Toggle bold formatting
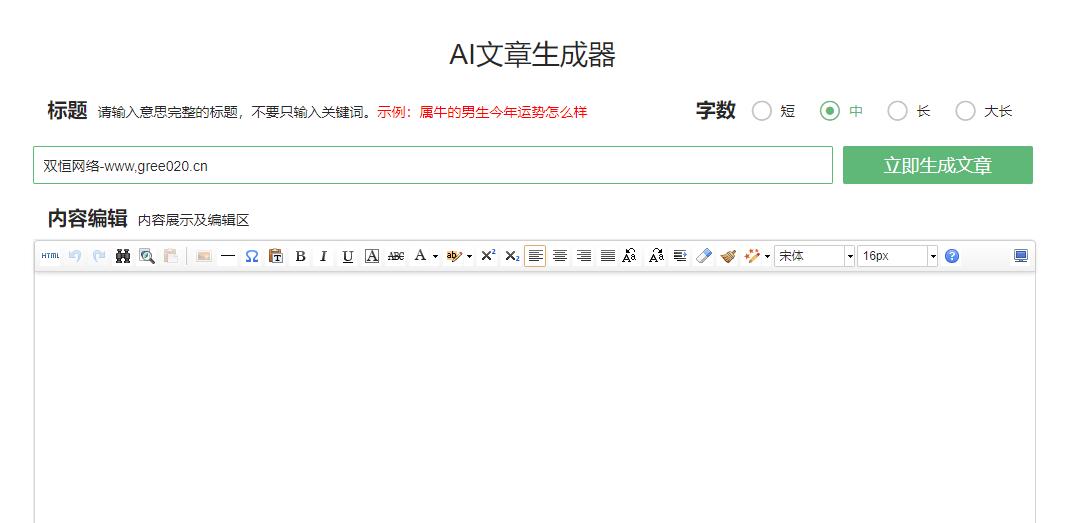 [x=300, y=256]
